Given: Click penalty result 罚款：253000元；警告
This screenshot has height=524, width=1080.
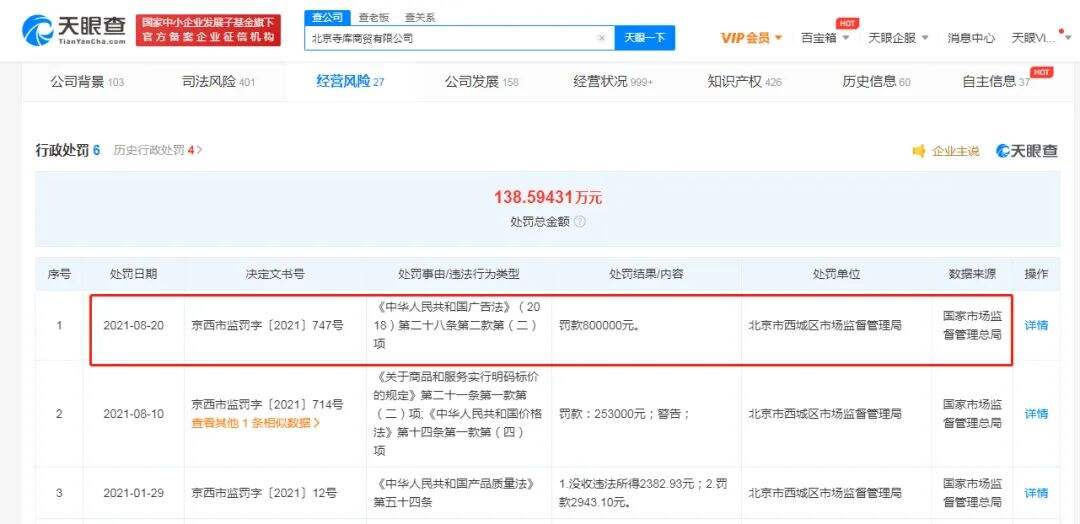Looking at the screenshot, I should 624,414.
